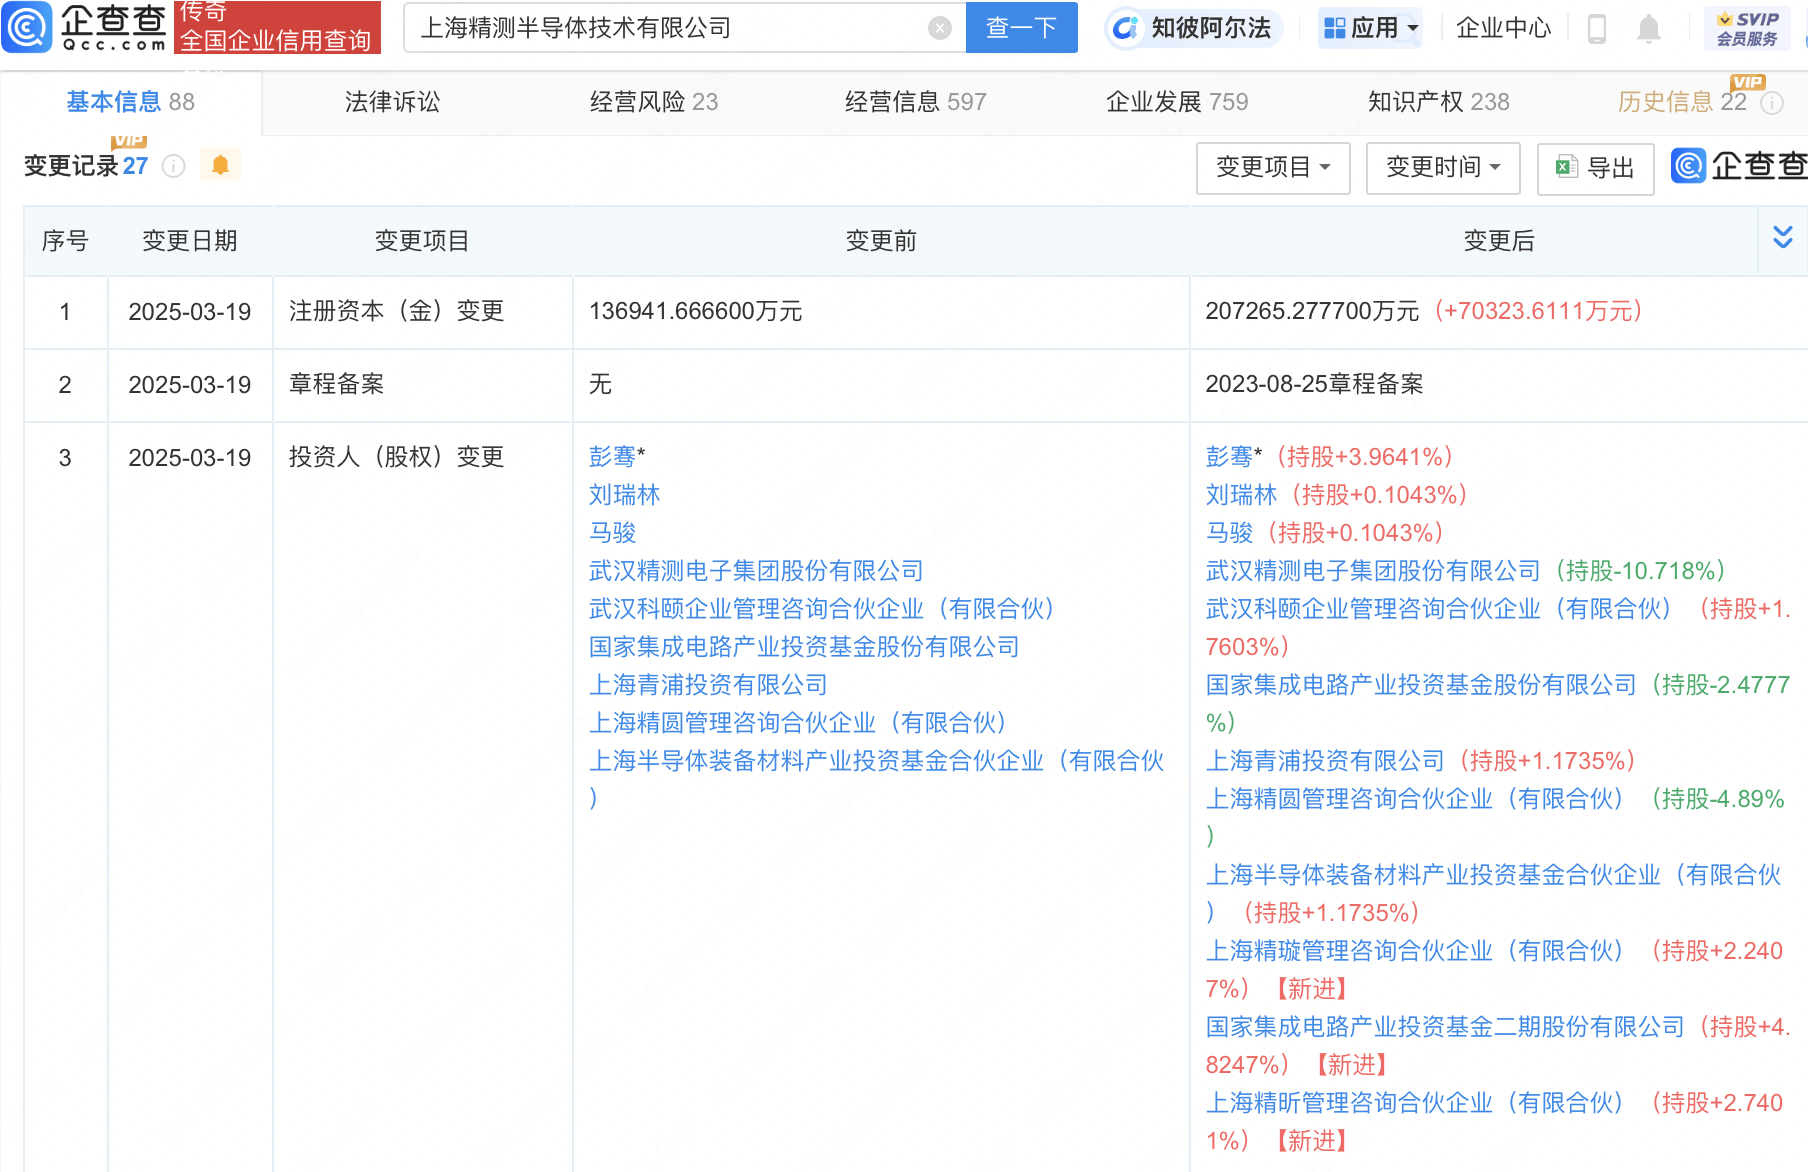1808x1172 pixels.
Task: Select 136941.666600万元 cell text
Action: pos(695,311)
